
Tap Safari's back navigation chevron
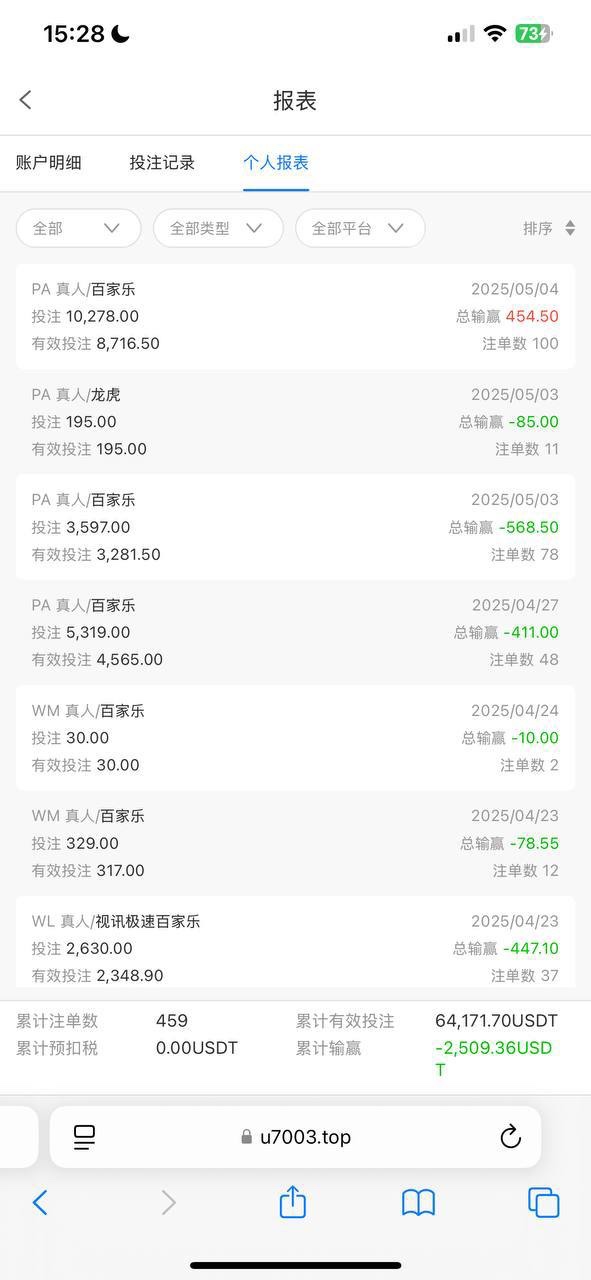[x=40, y=1204]
